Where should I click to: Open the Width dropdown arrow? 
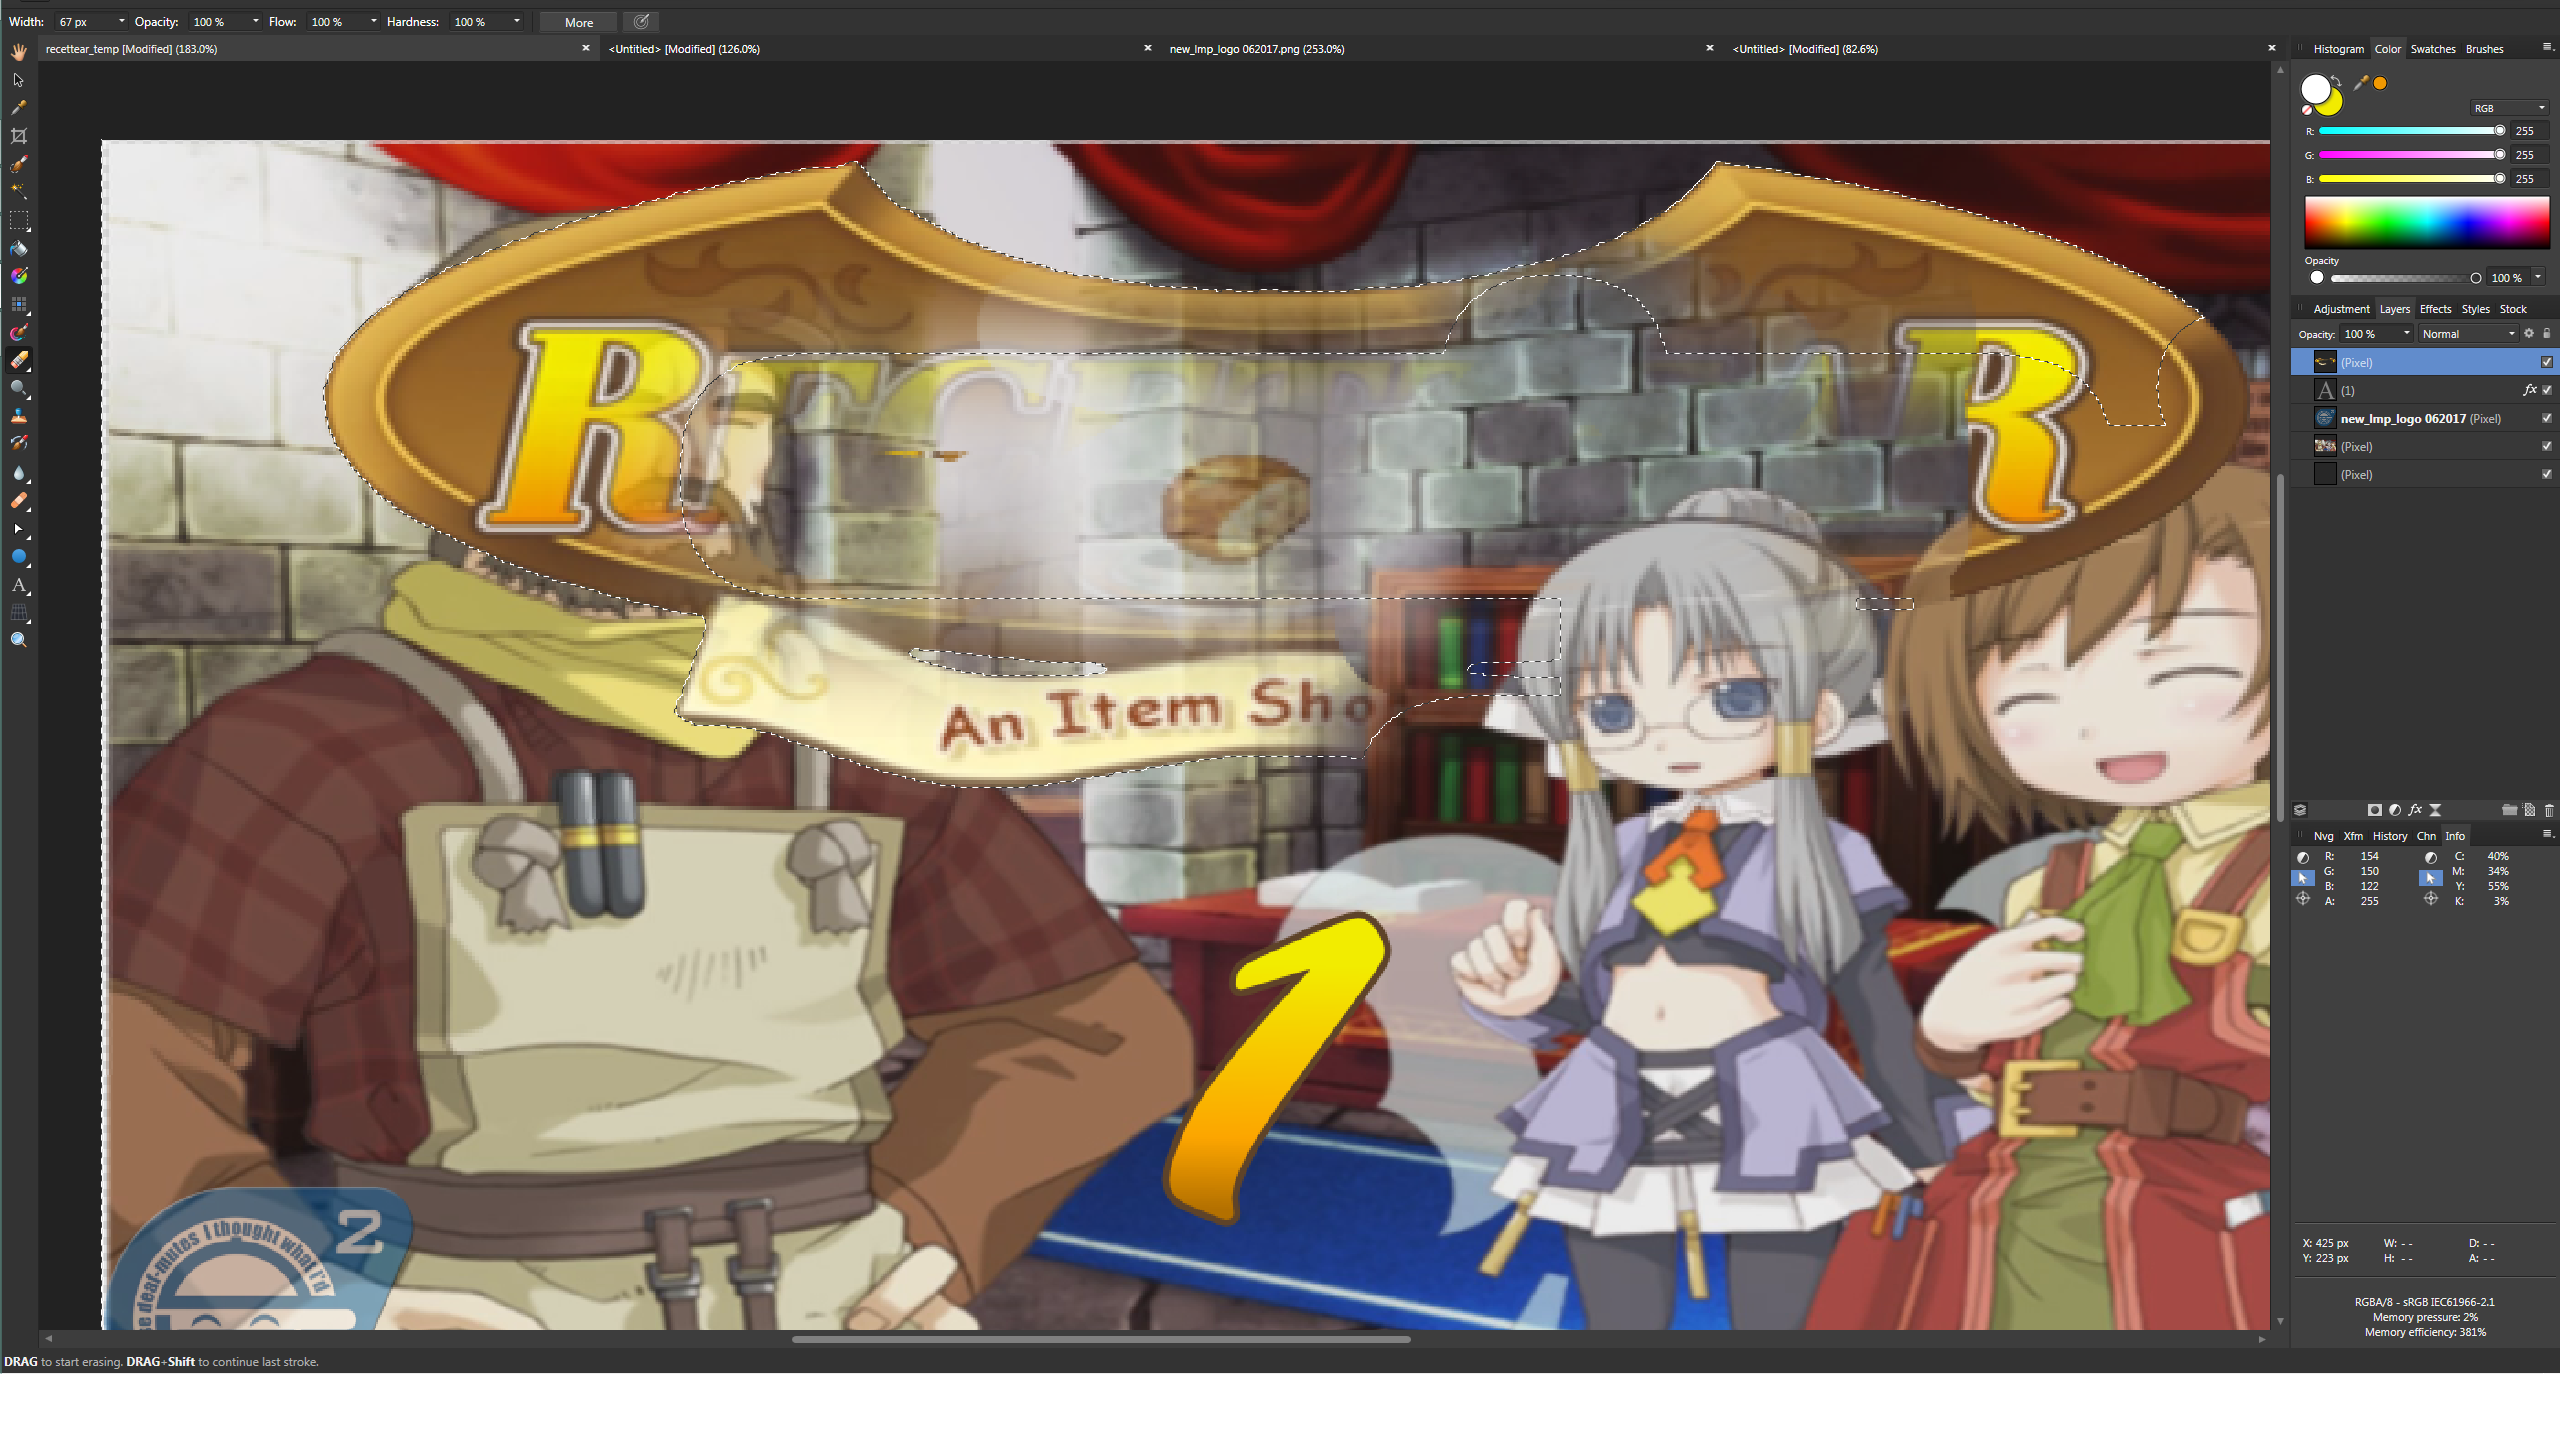[122, 22]
